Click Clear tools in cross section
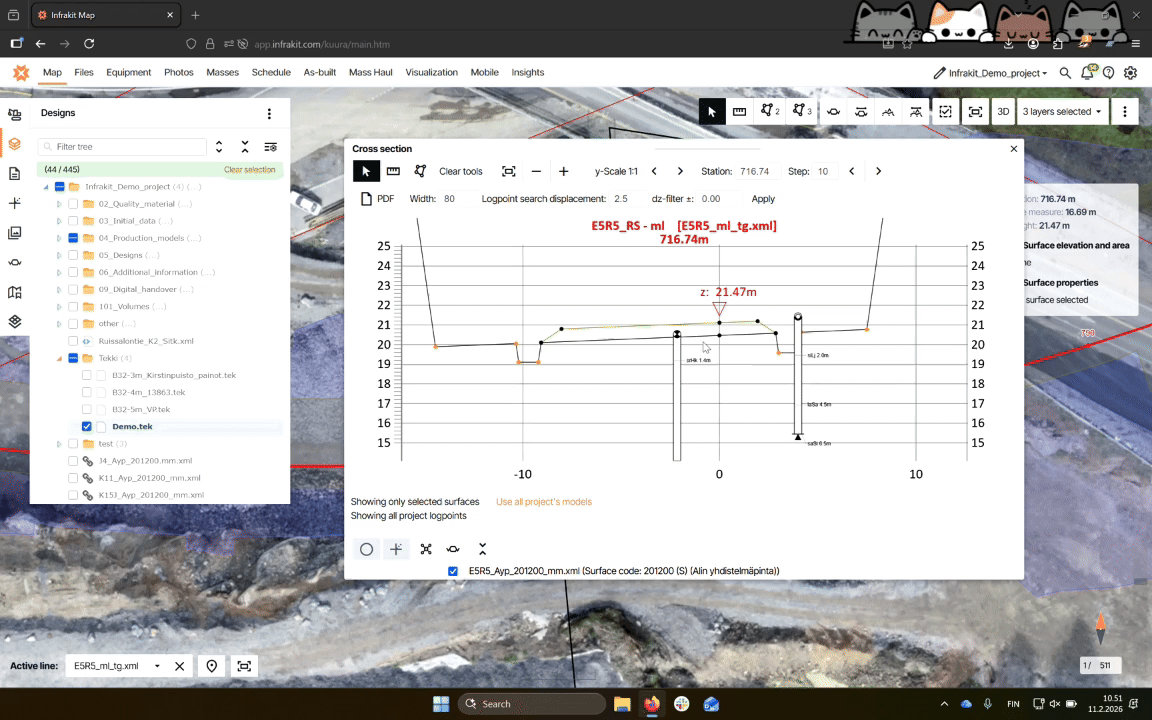 pyautogui.click(x=461, y=171)
